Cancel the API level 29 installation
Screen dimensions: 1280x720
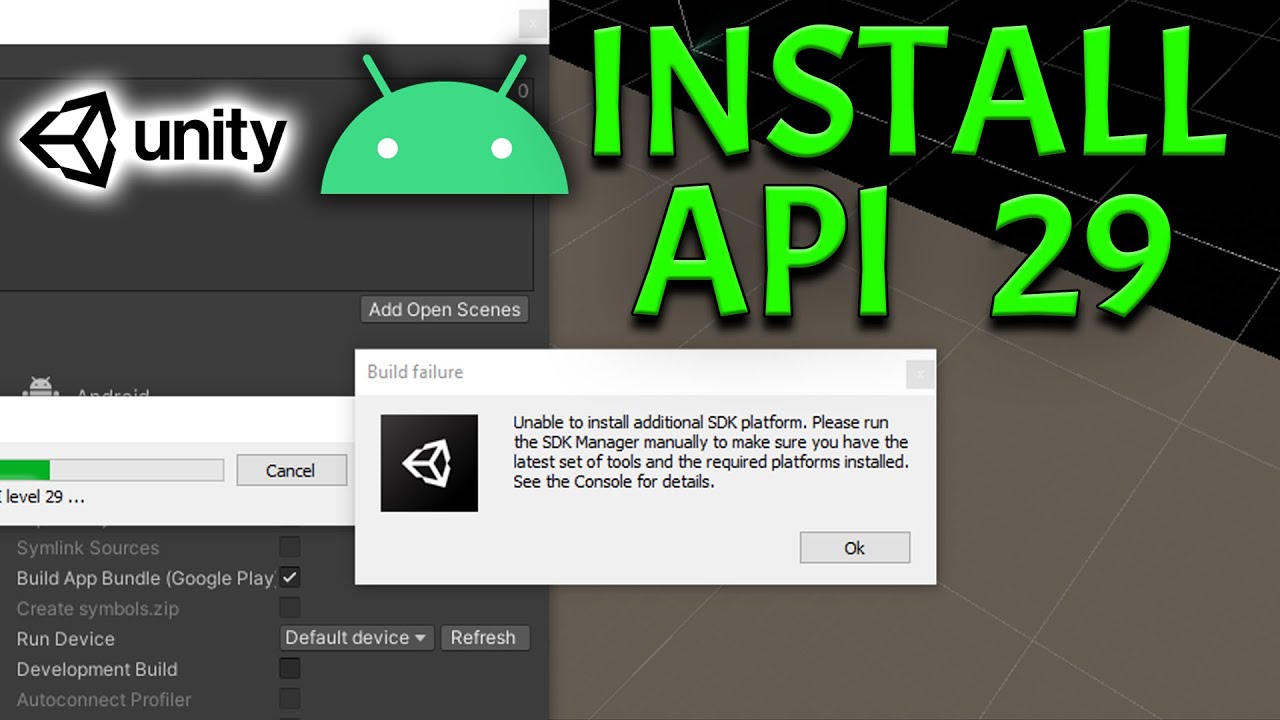[291, 470]
